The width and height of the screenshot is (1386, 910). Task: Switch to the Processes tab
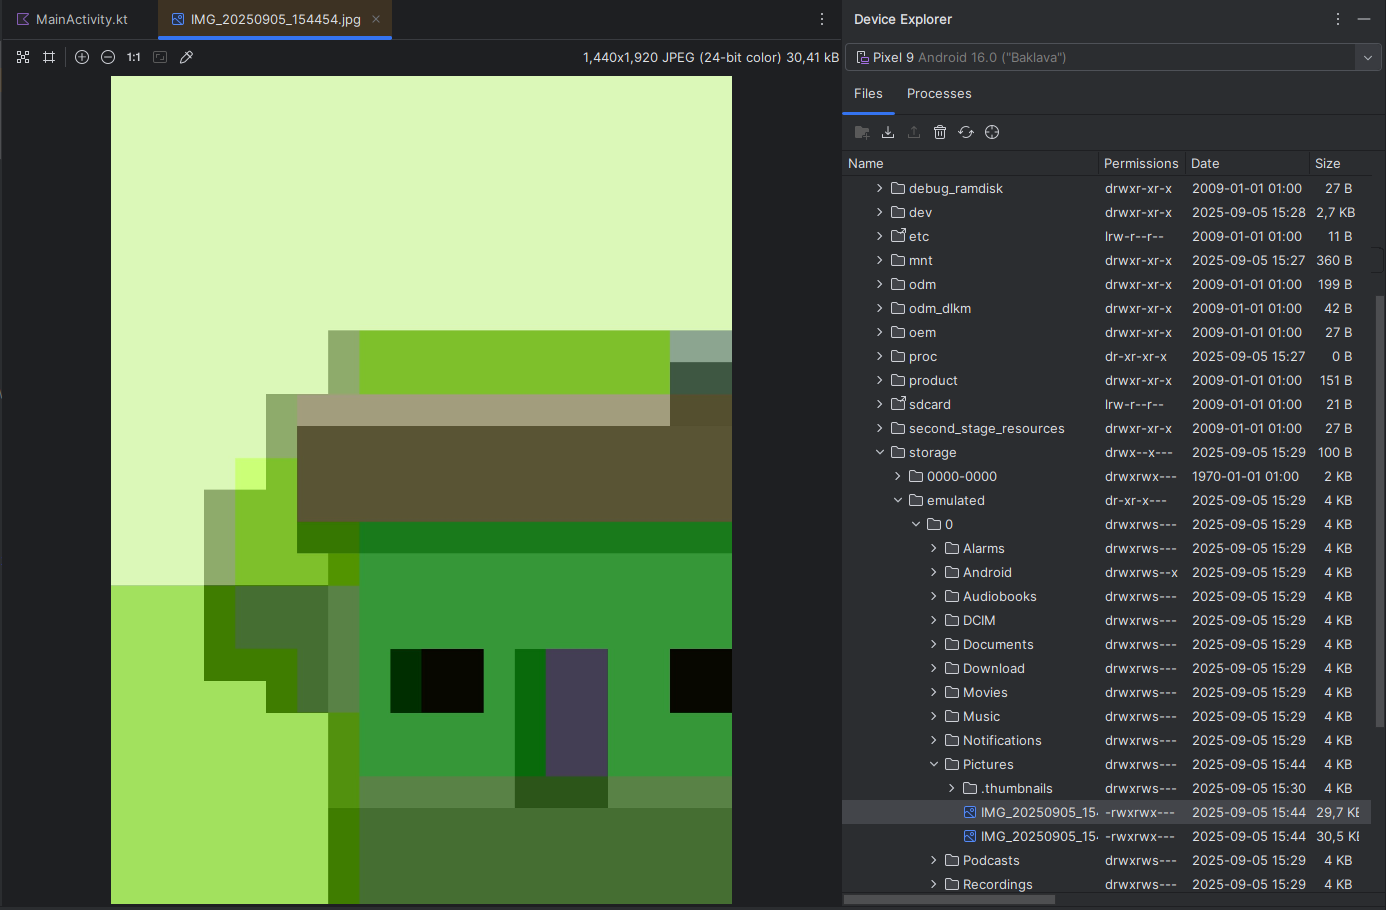click(x=939, y=93)
